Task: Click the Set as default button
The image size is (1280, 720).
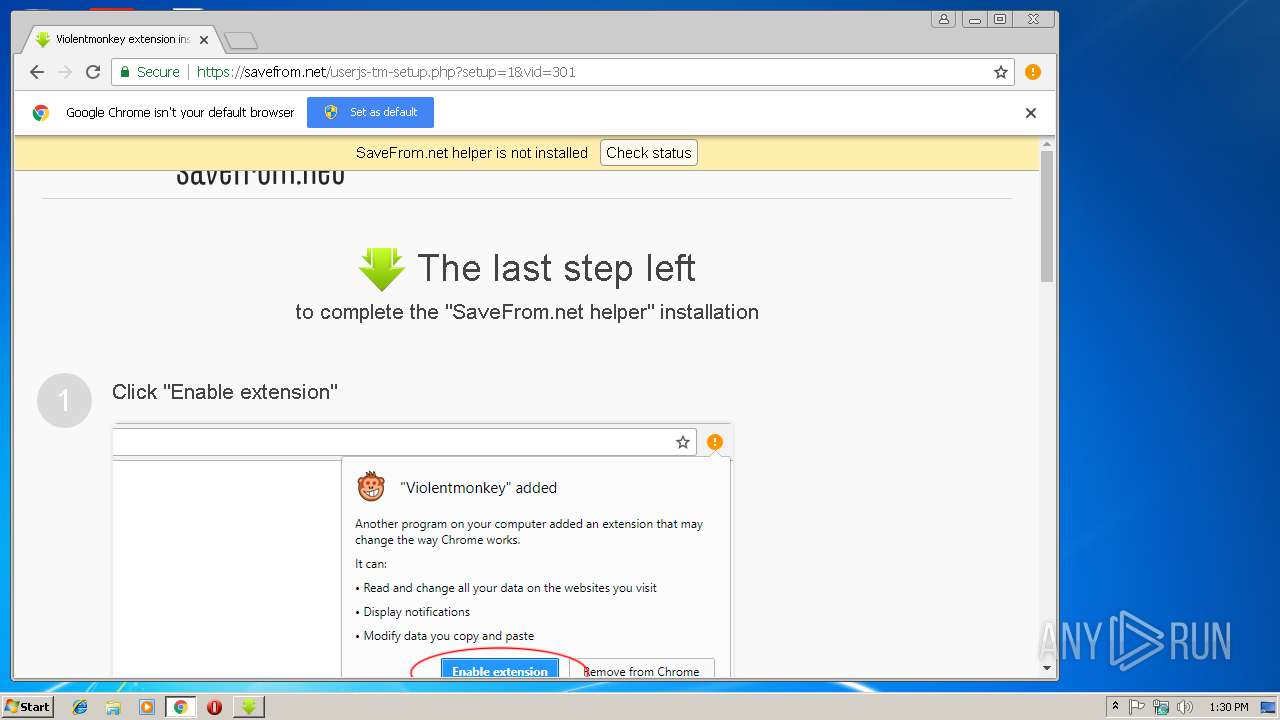Action: 370,112
